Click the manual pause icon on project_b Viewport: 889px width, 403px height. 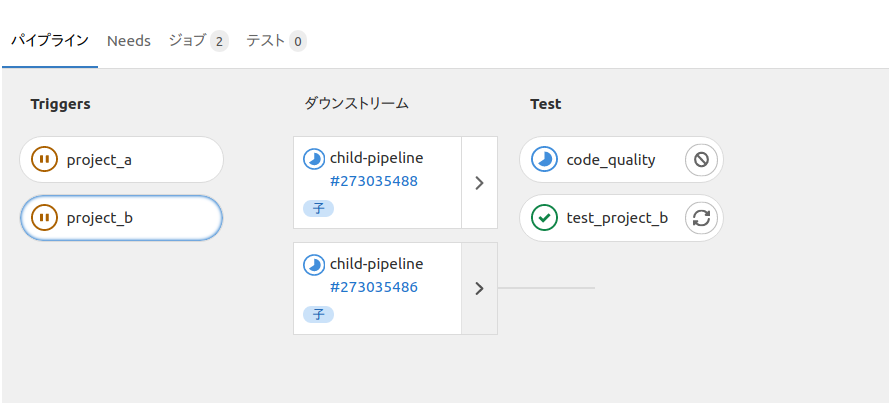(x=44, y=218)
